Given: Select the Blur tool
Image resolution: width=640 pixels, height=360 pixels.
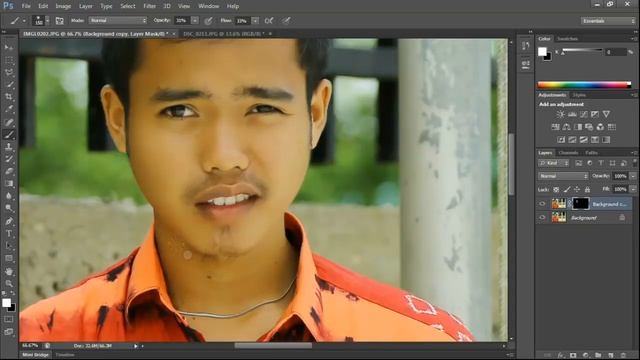Looking at the screenshot, I should (9, 196).
